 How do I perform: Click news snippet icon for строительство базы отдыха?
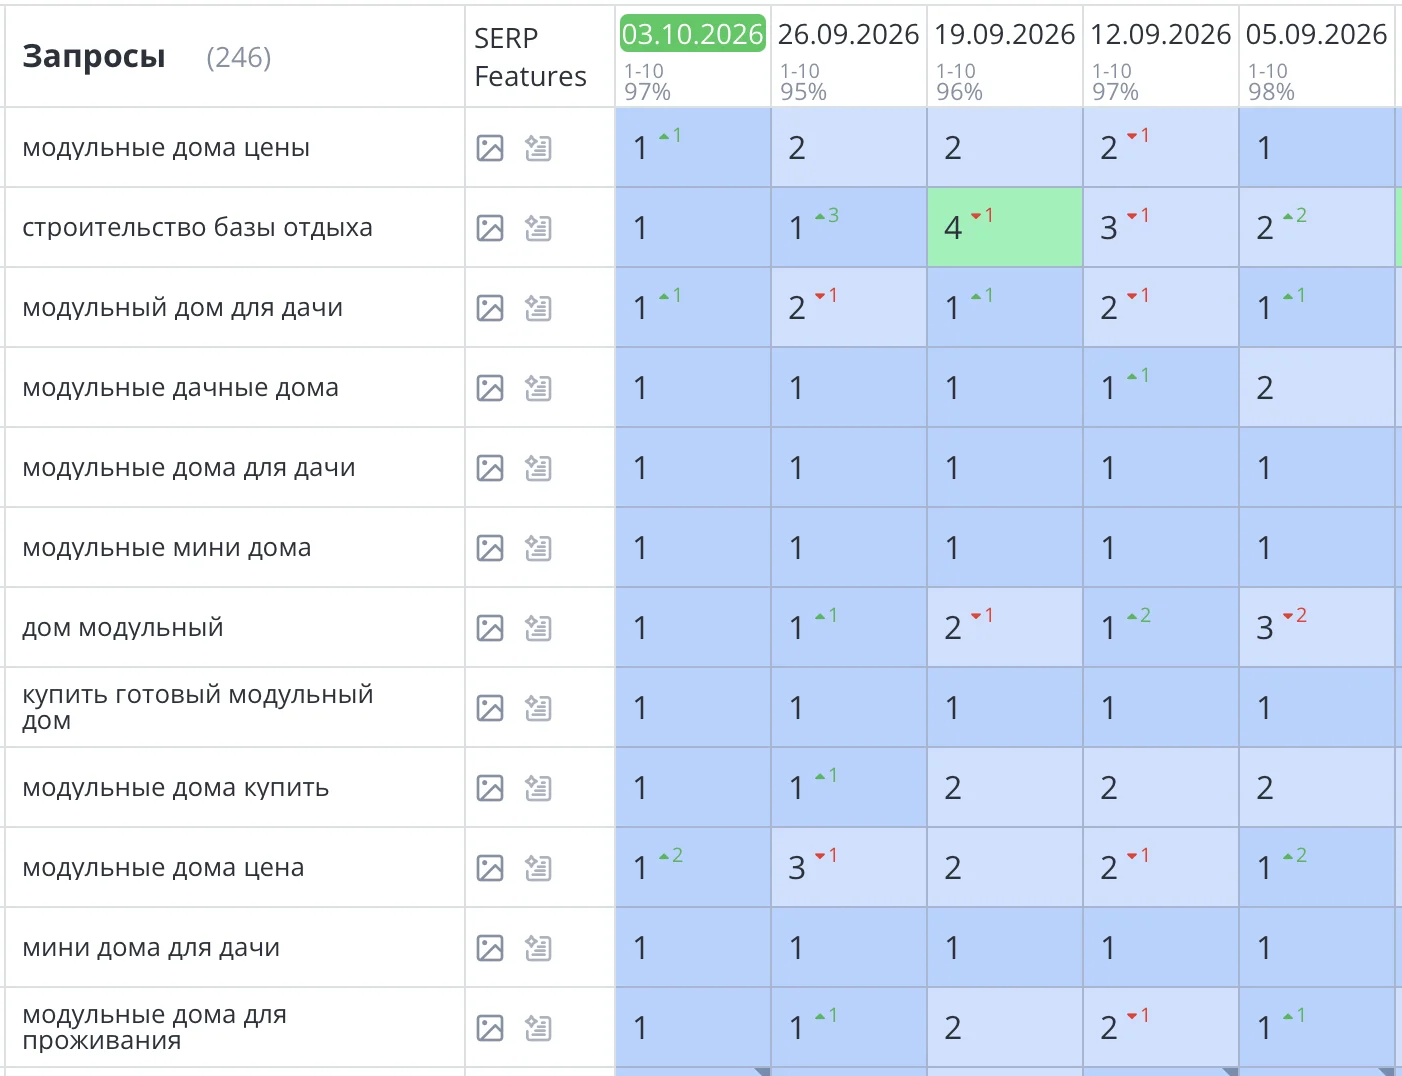click(538, 228)
